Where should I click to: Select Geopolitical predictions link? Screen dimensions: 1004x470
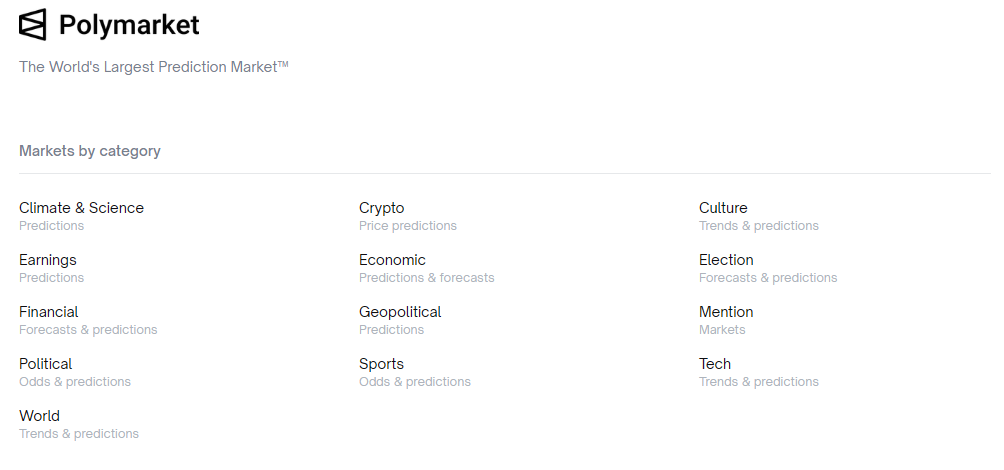click(400, 312)
